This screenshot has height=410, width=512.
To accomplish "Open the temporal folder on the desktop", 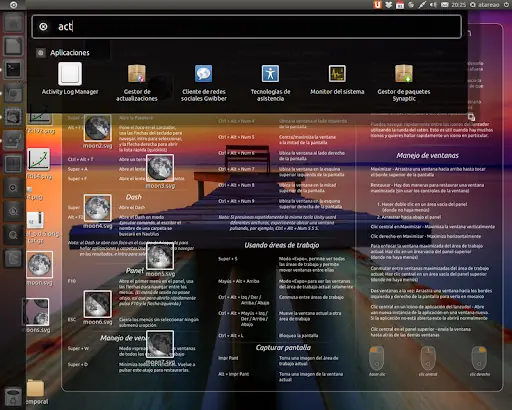I will 36,392.
